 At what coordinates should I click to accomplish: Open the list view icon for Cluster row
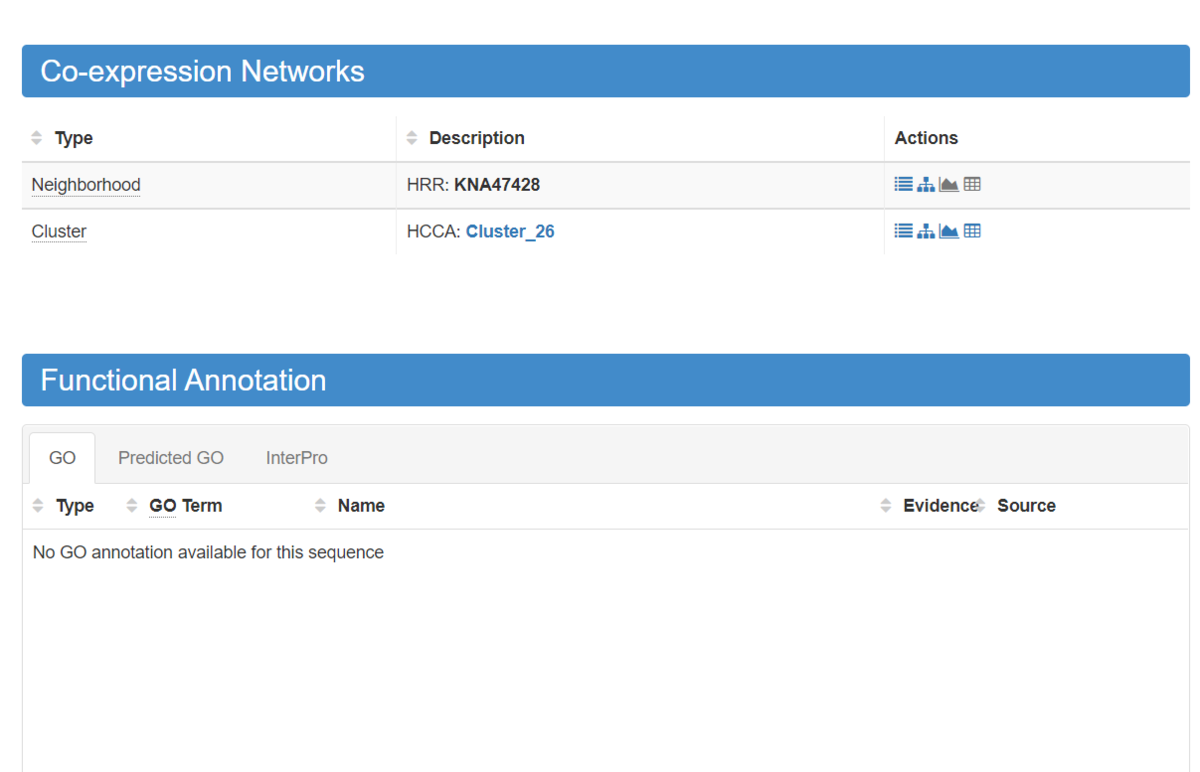pos(903,231)
